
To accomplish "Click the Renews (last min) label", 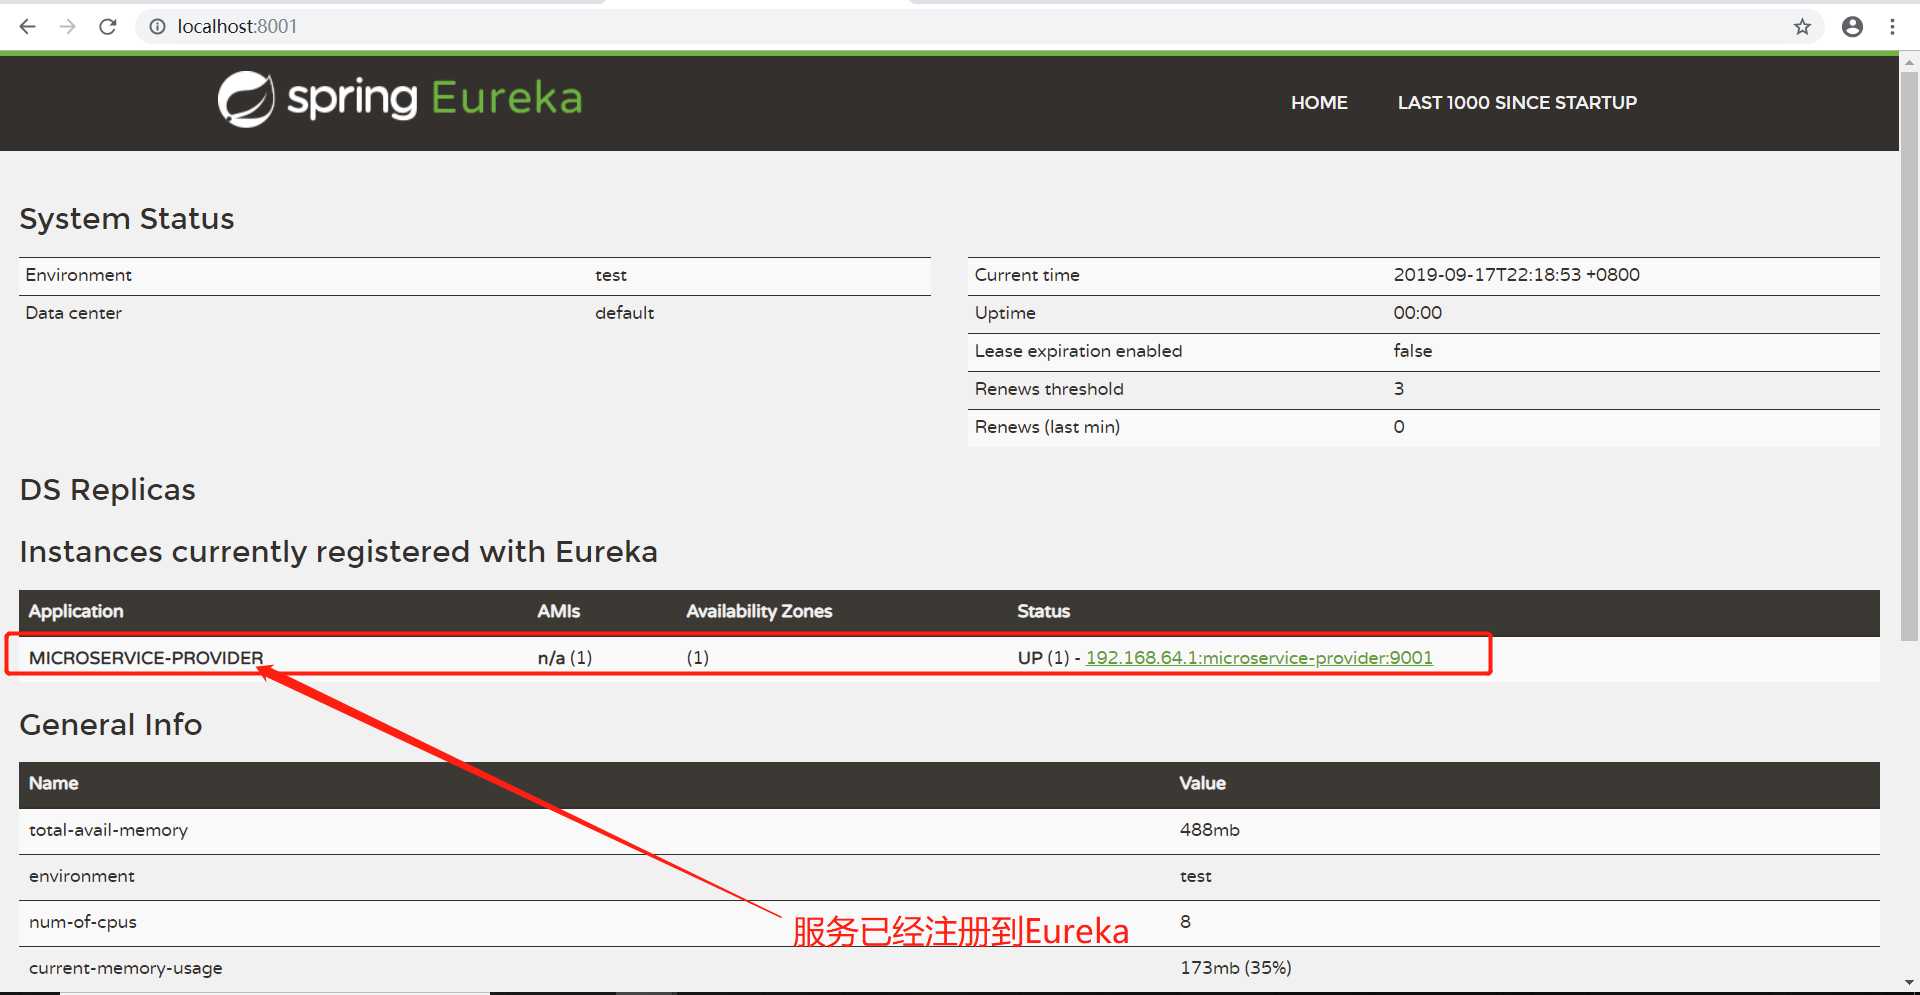I will (x=1047, y=427).
